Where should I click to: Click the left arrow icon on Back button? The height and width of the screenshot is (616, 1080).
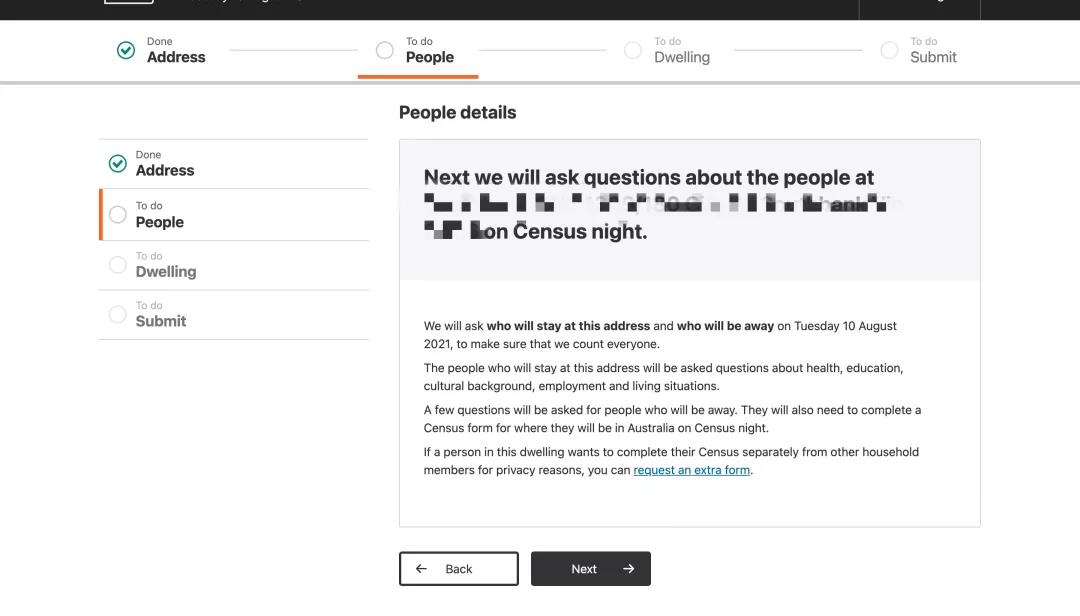click(x=421, y=569)
